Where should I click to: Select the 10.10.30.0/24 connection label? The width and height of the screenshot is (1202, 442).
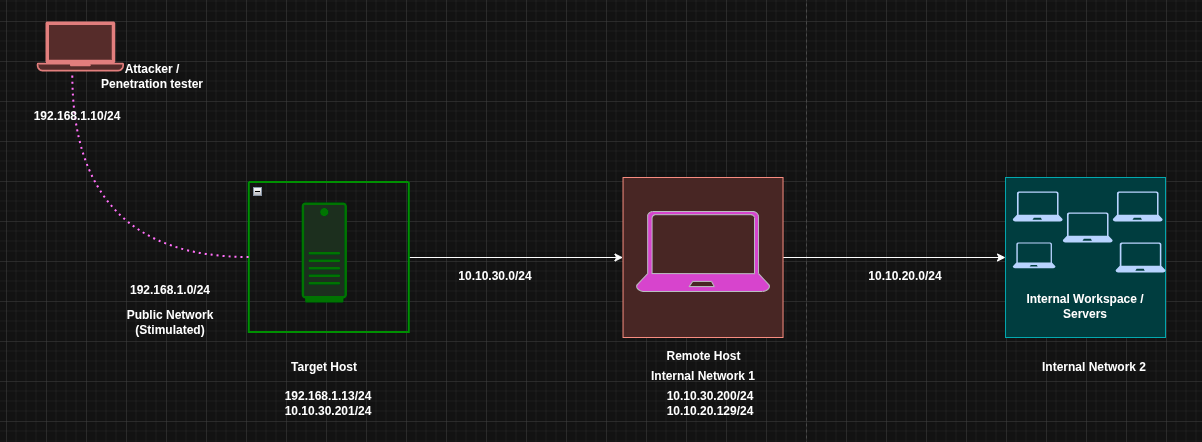[495, 276]
